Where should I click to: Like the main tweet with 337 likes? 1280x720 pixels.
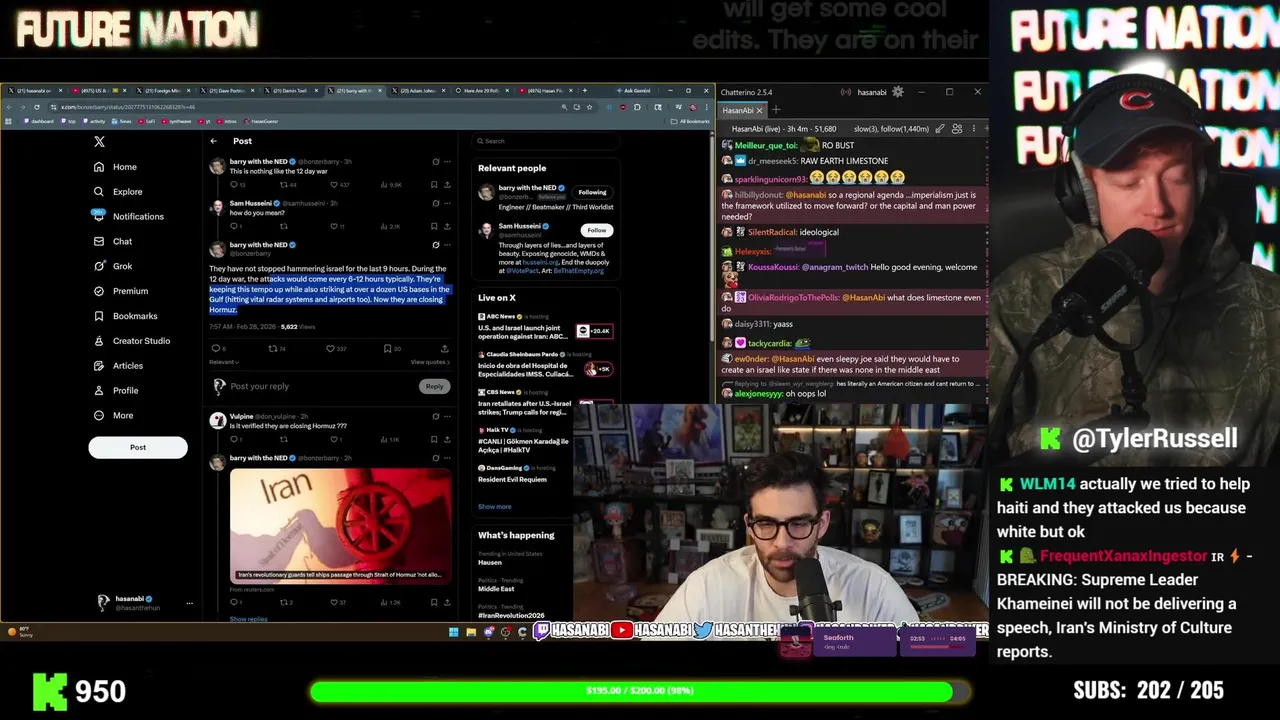[336, 348]
